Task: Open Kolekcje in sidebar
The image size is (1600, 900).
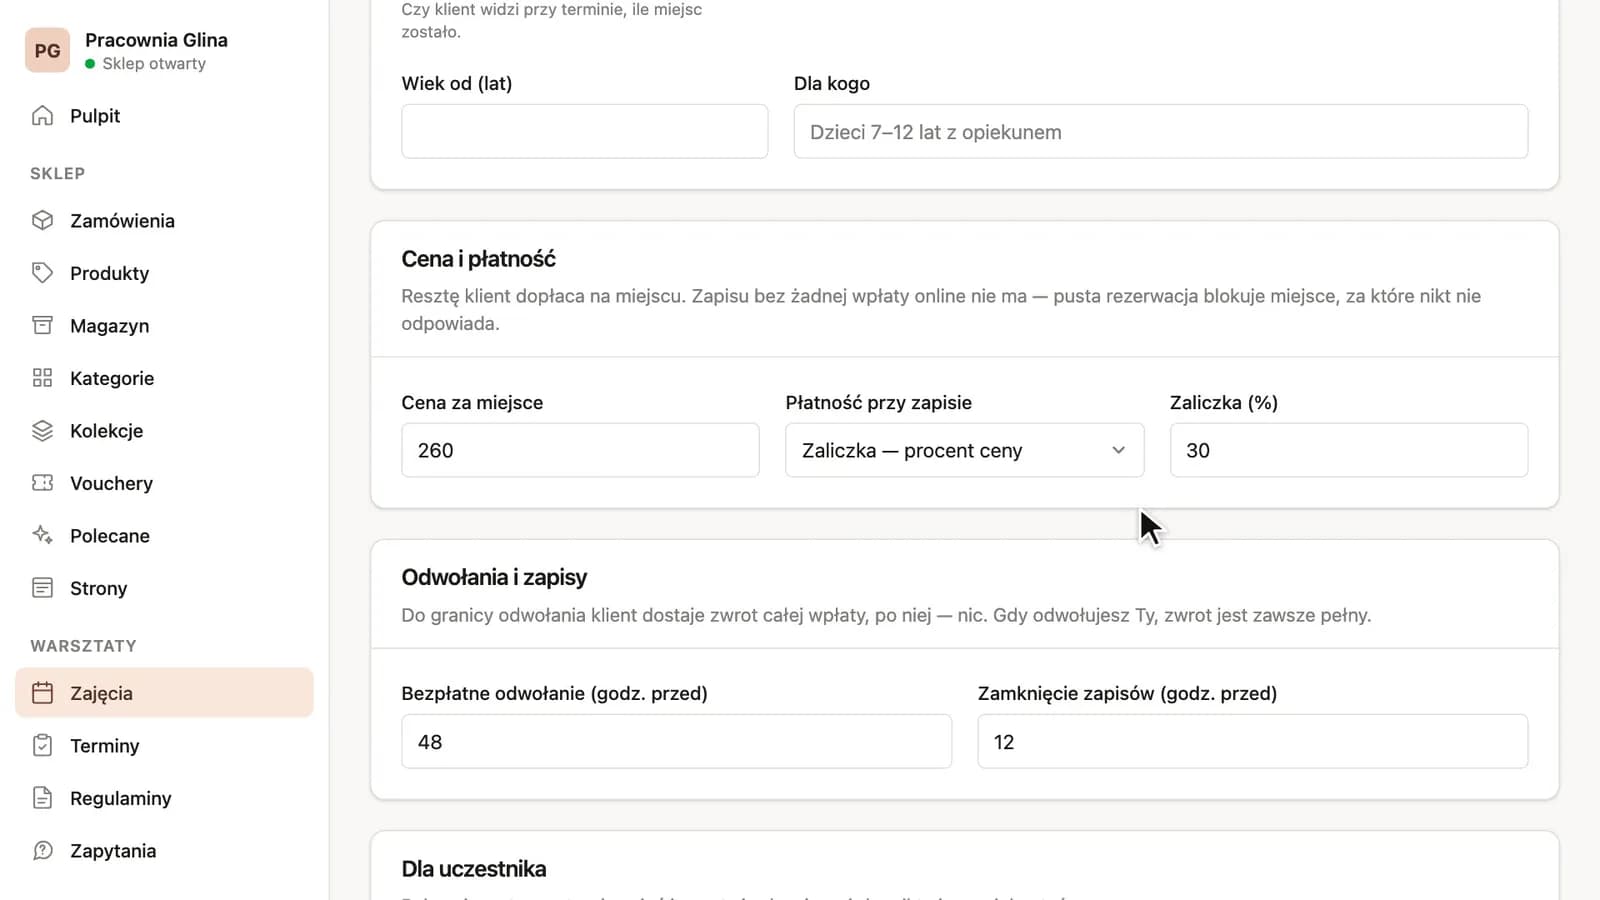Action: (164, 431)
